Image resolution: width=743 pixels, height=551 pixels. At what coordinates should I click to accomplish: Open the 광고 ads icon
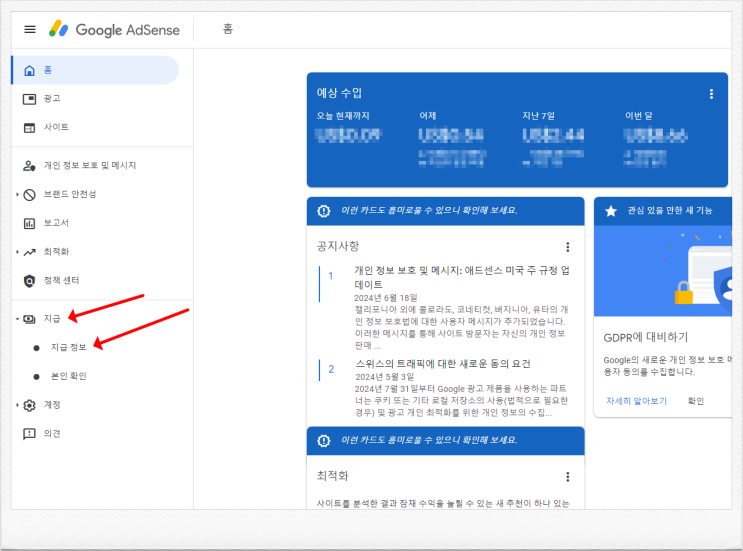[29, 99]
